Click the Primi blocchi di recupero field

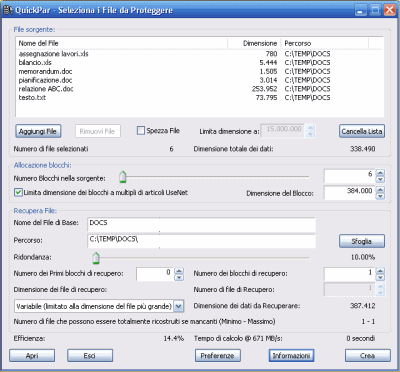point(155,274)
